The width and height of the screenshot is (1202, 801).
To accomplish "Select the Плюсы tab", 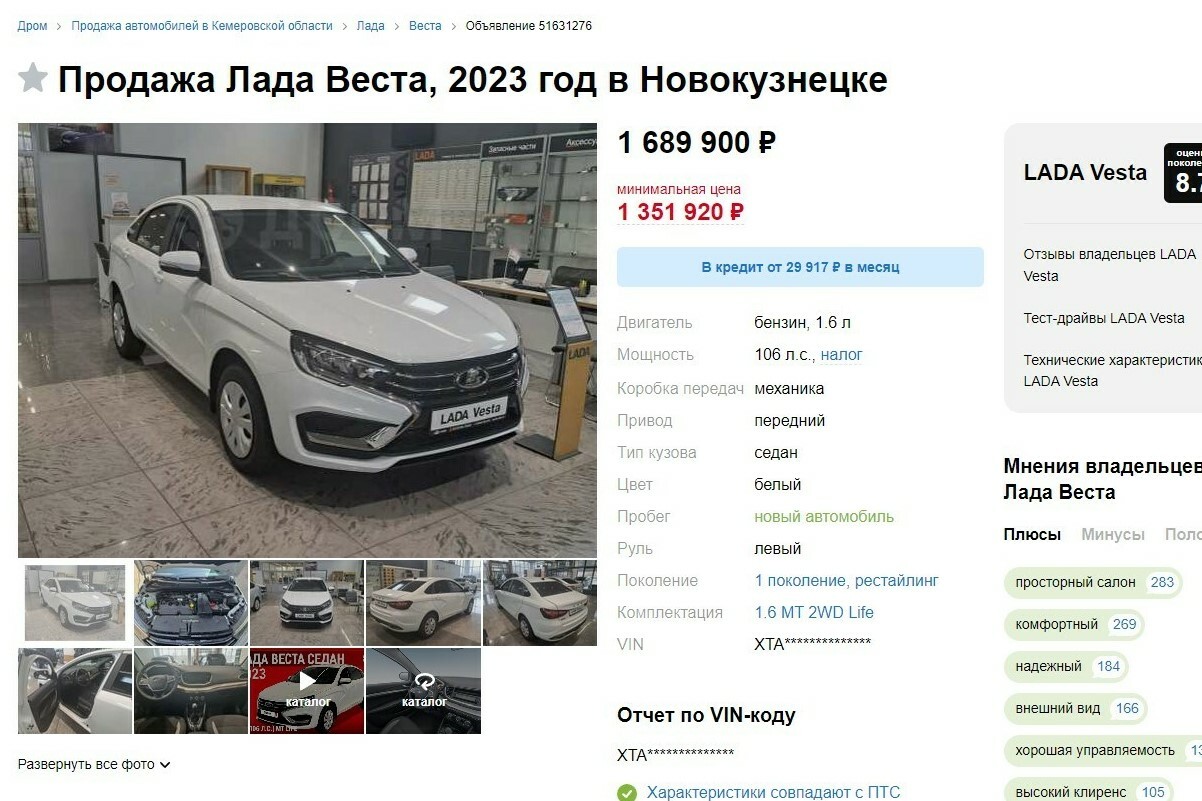I will [1032, 534].
